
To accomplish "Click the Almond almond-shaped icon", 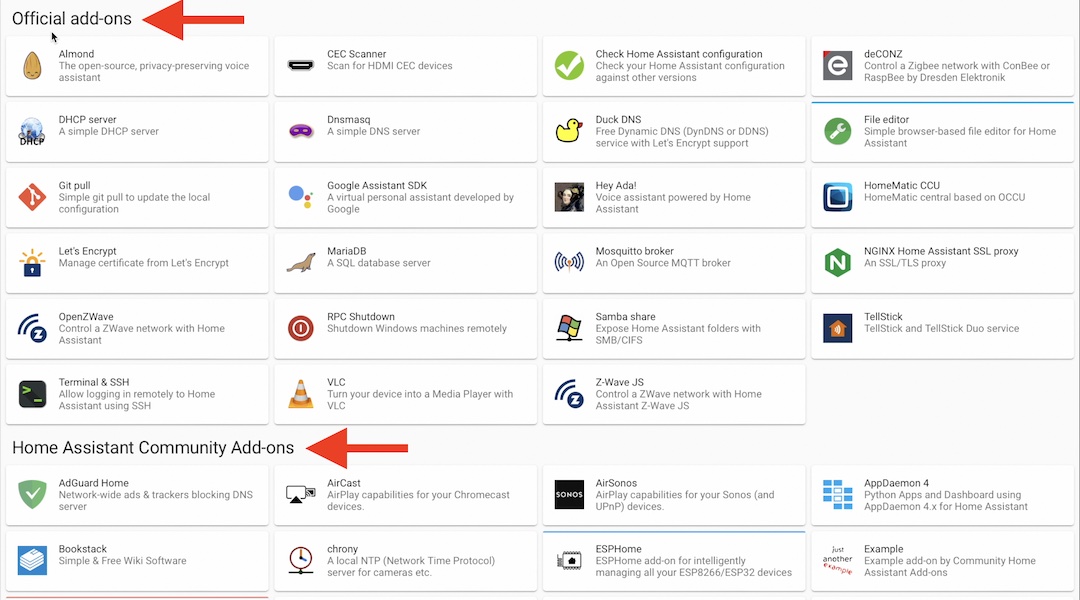I will click(x=32, y=66).
